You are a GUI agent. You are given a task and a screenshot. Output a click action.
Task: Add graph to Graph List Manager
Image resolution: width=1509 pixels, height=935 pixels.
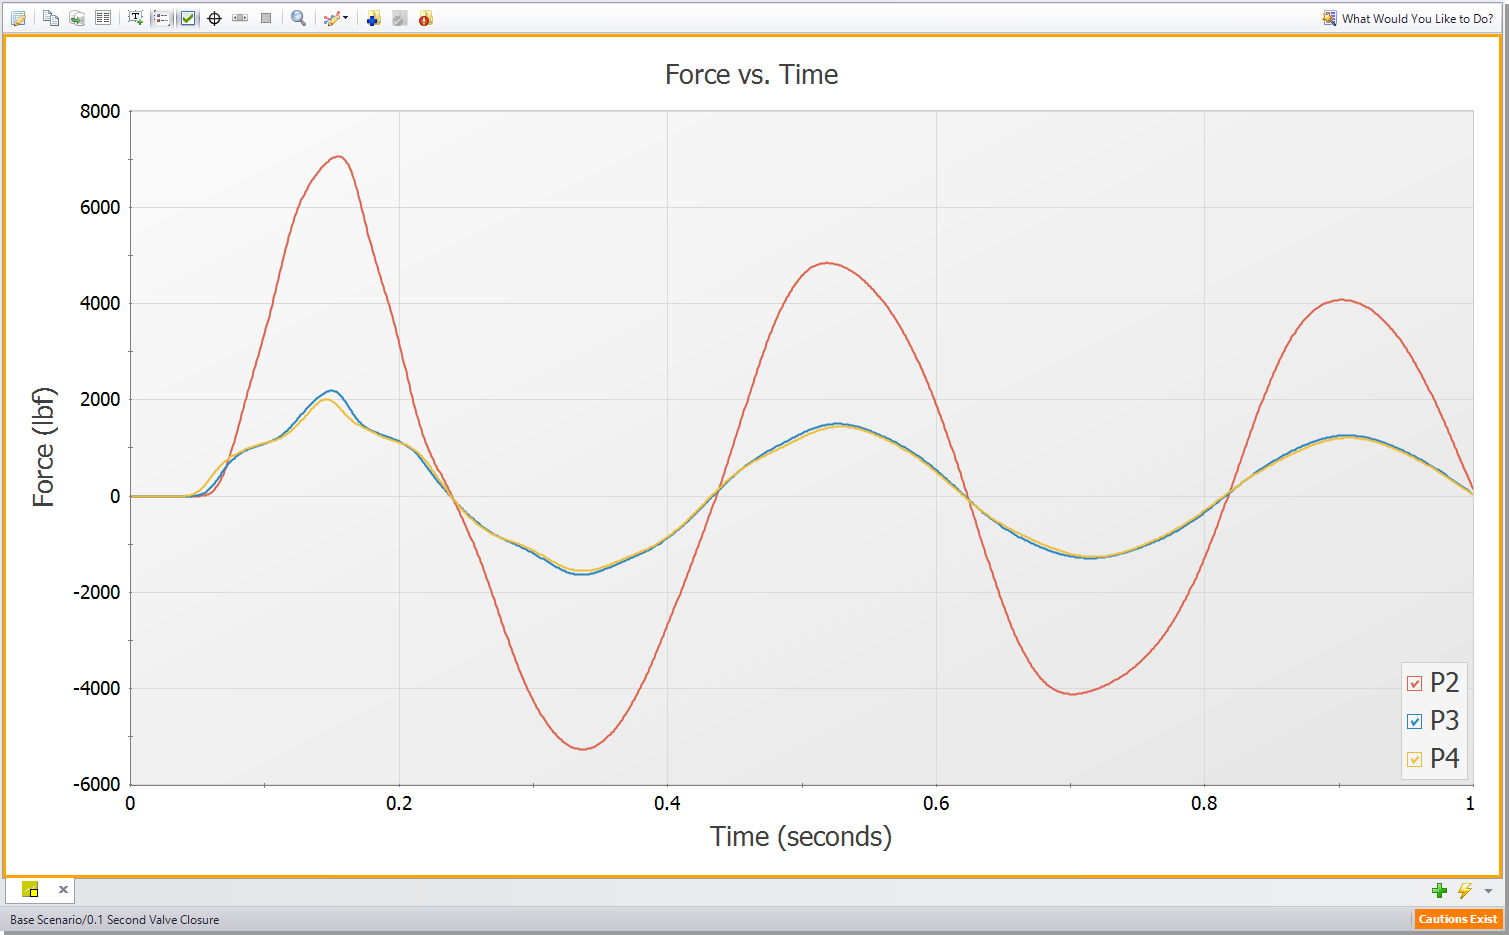point(372,17)
